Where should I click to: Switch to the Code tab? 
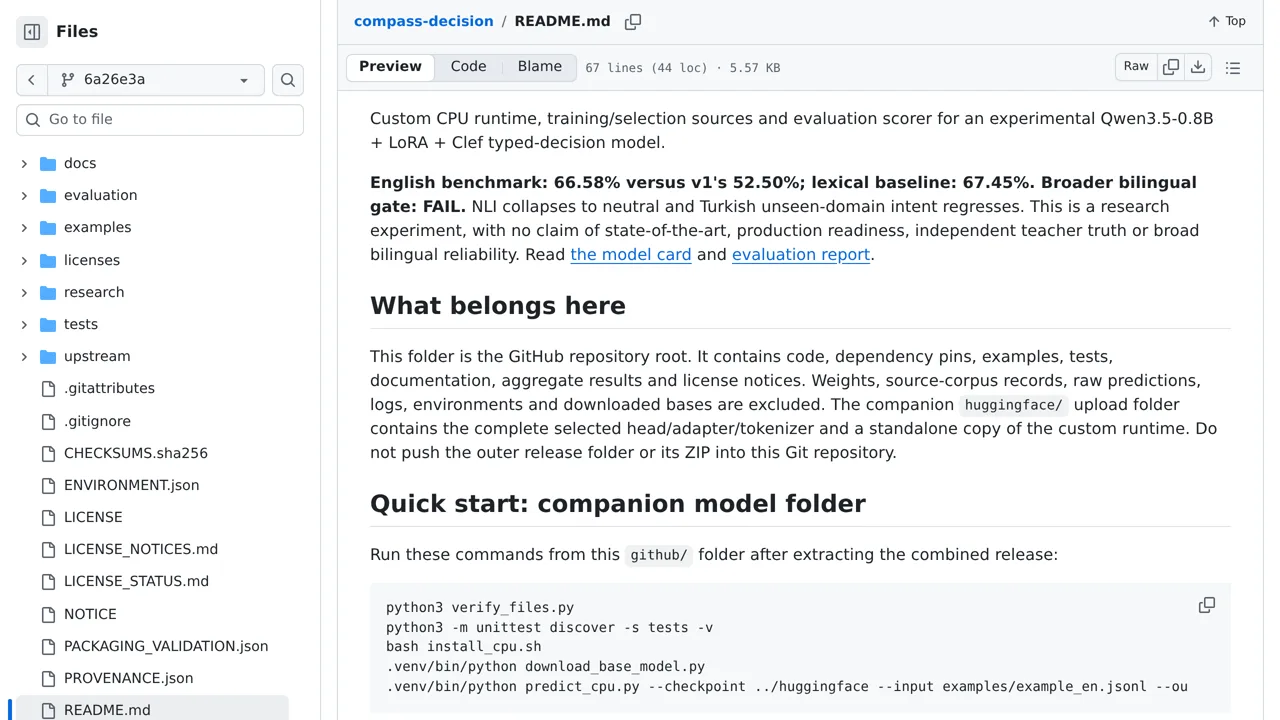[468, 67]
